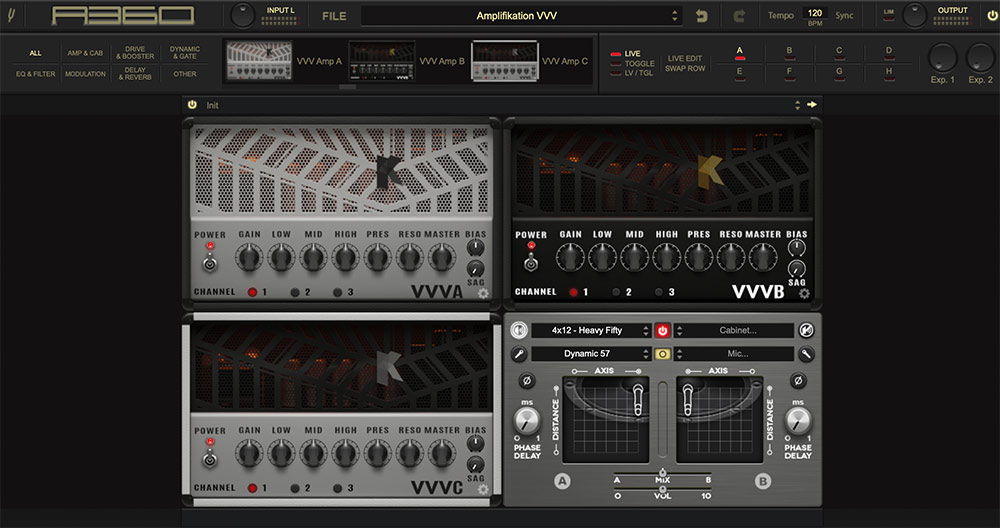
Task: Open the 4x12 - Heavy Fifty cabinet dropdown
Action: point(591,330)
